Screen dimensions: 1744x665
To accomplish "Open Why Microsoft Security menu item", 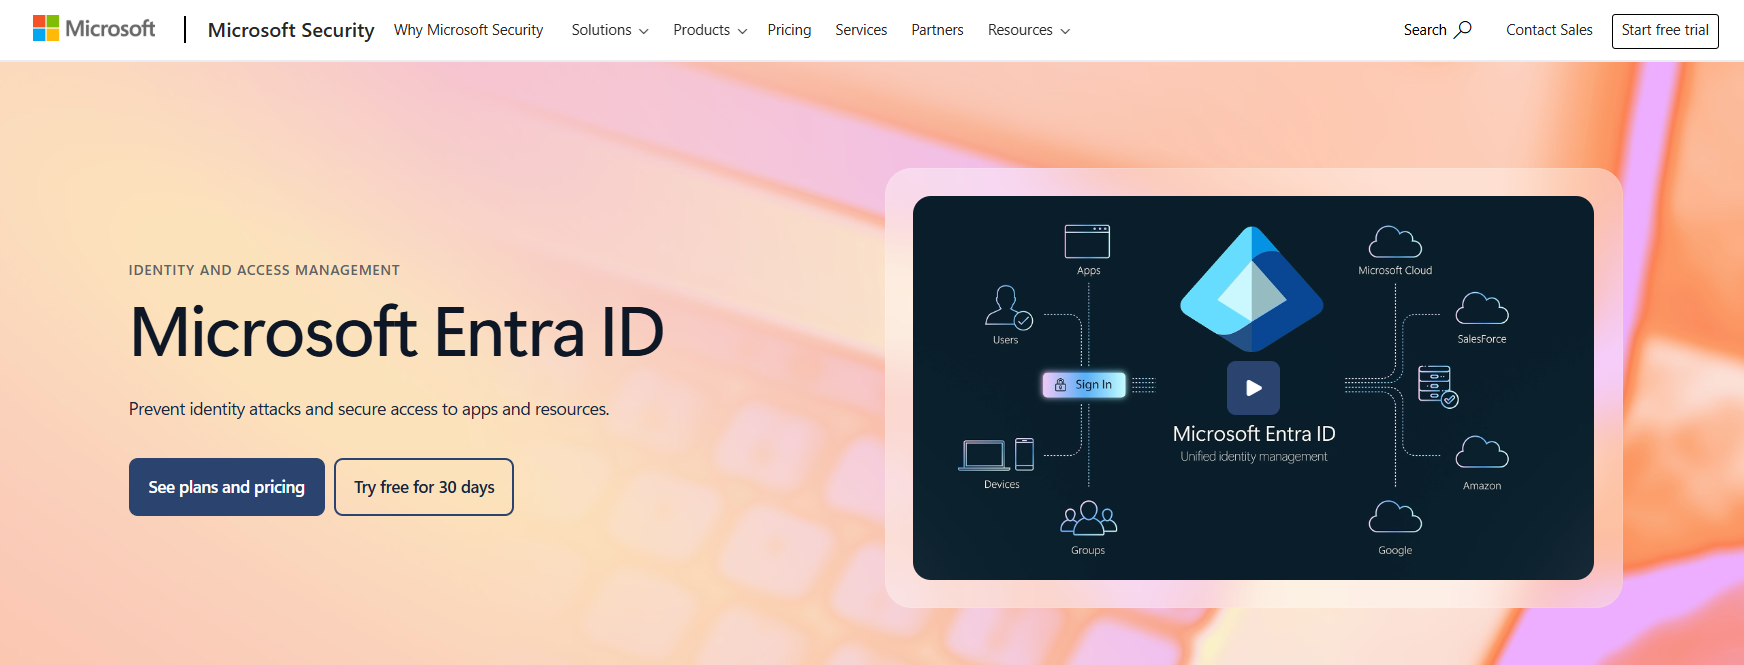I will [468, 30].
